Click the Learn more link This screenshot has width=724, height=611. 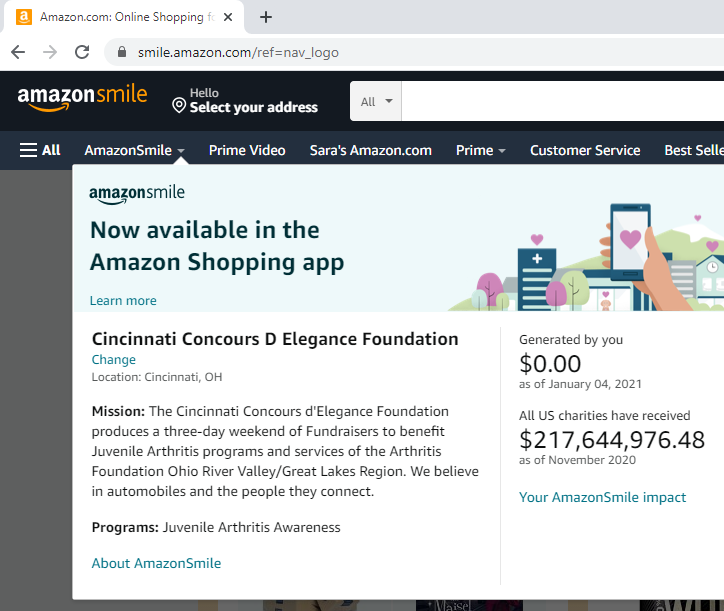pos(123,300)
